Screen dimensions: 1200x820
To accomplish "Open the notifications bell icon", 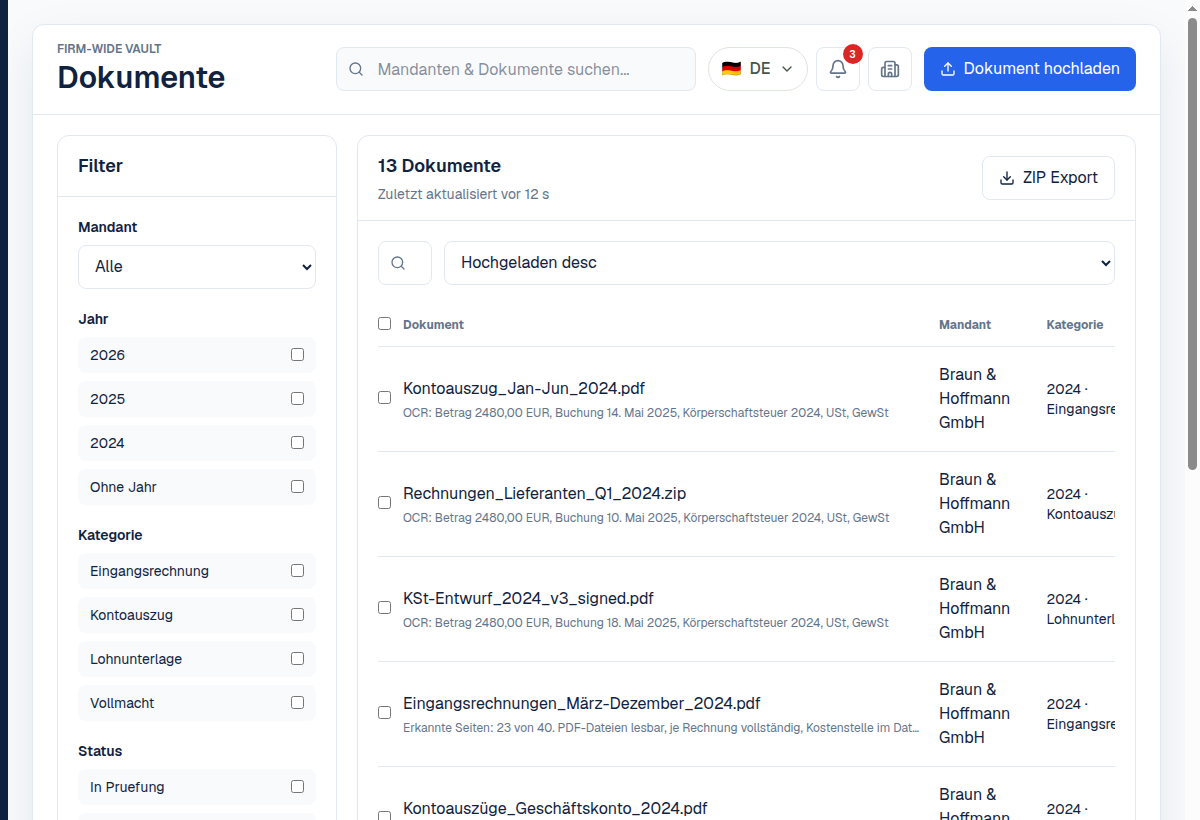I will [838, 69].
